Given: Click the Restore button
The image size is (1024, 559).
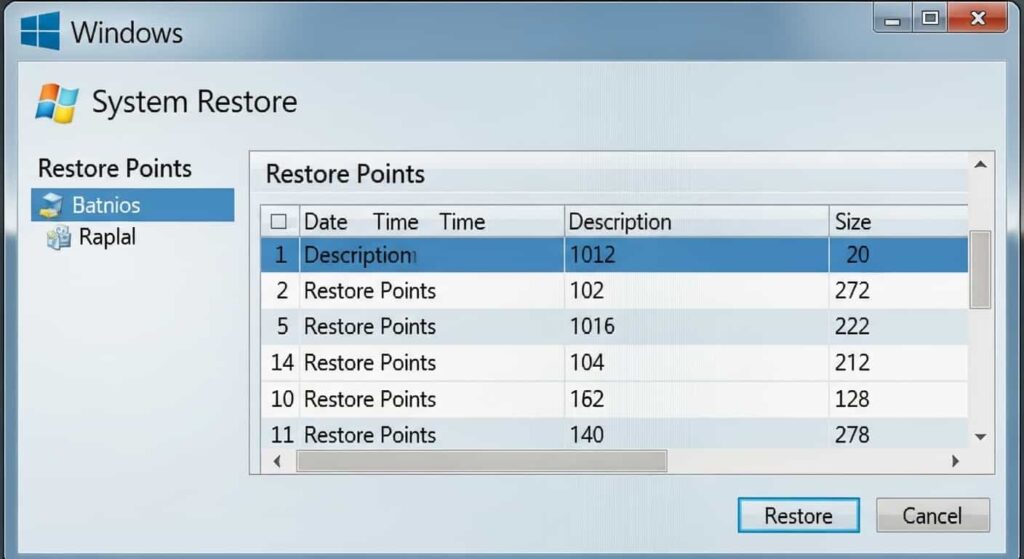Looking at the screenshot, I should point(798,515).
